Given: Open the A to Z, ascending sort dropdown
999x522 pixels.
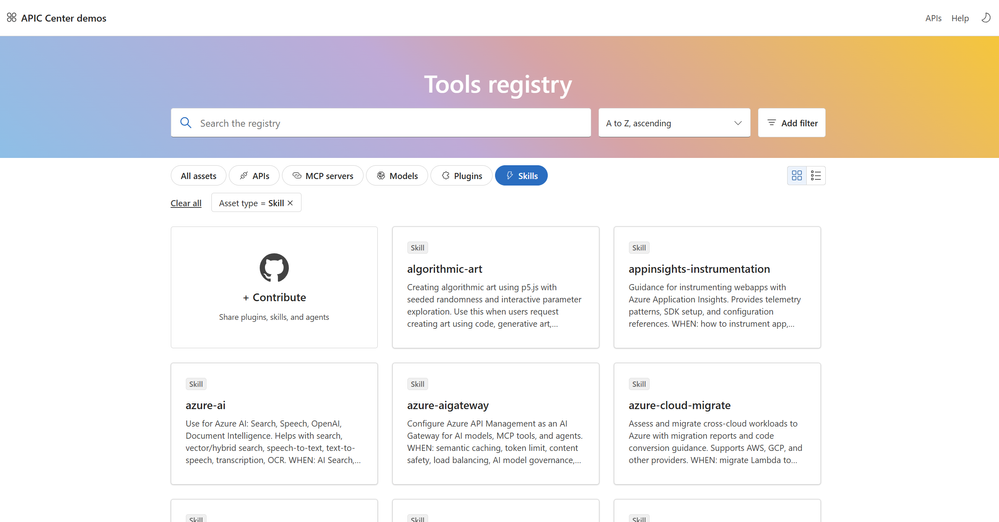Looking at the screenshot, I should tap(674, 123).
